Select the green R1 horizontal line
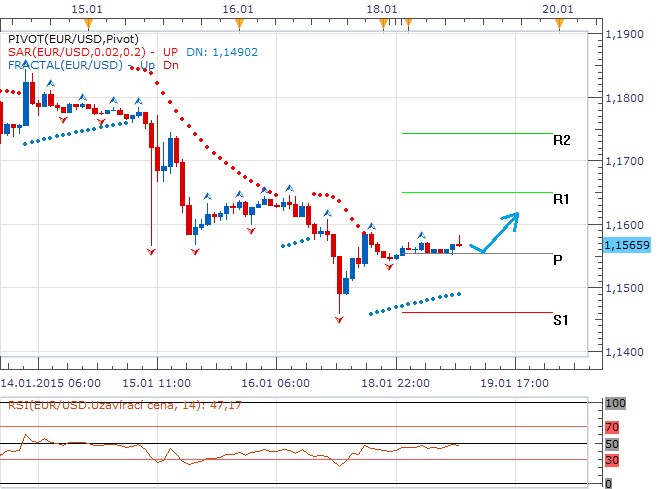Screen dimensions: 660x489 (x=476, y=192)
